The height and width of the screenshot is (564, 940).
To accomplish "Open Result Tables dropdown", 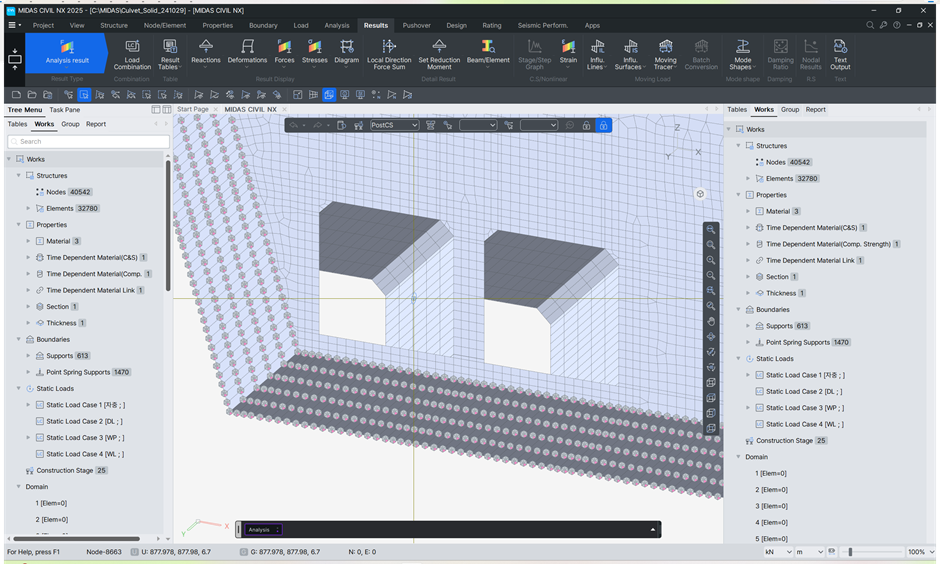I will tap(170, 55).
